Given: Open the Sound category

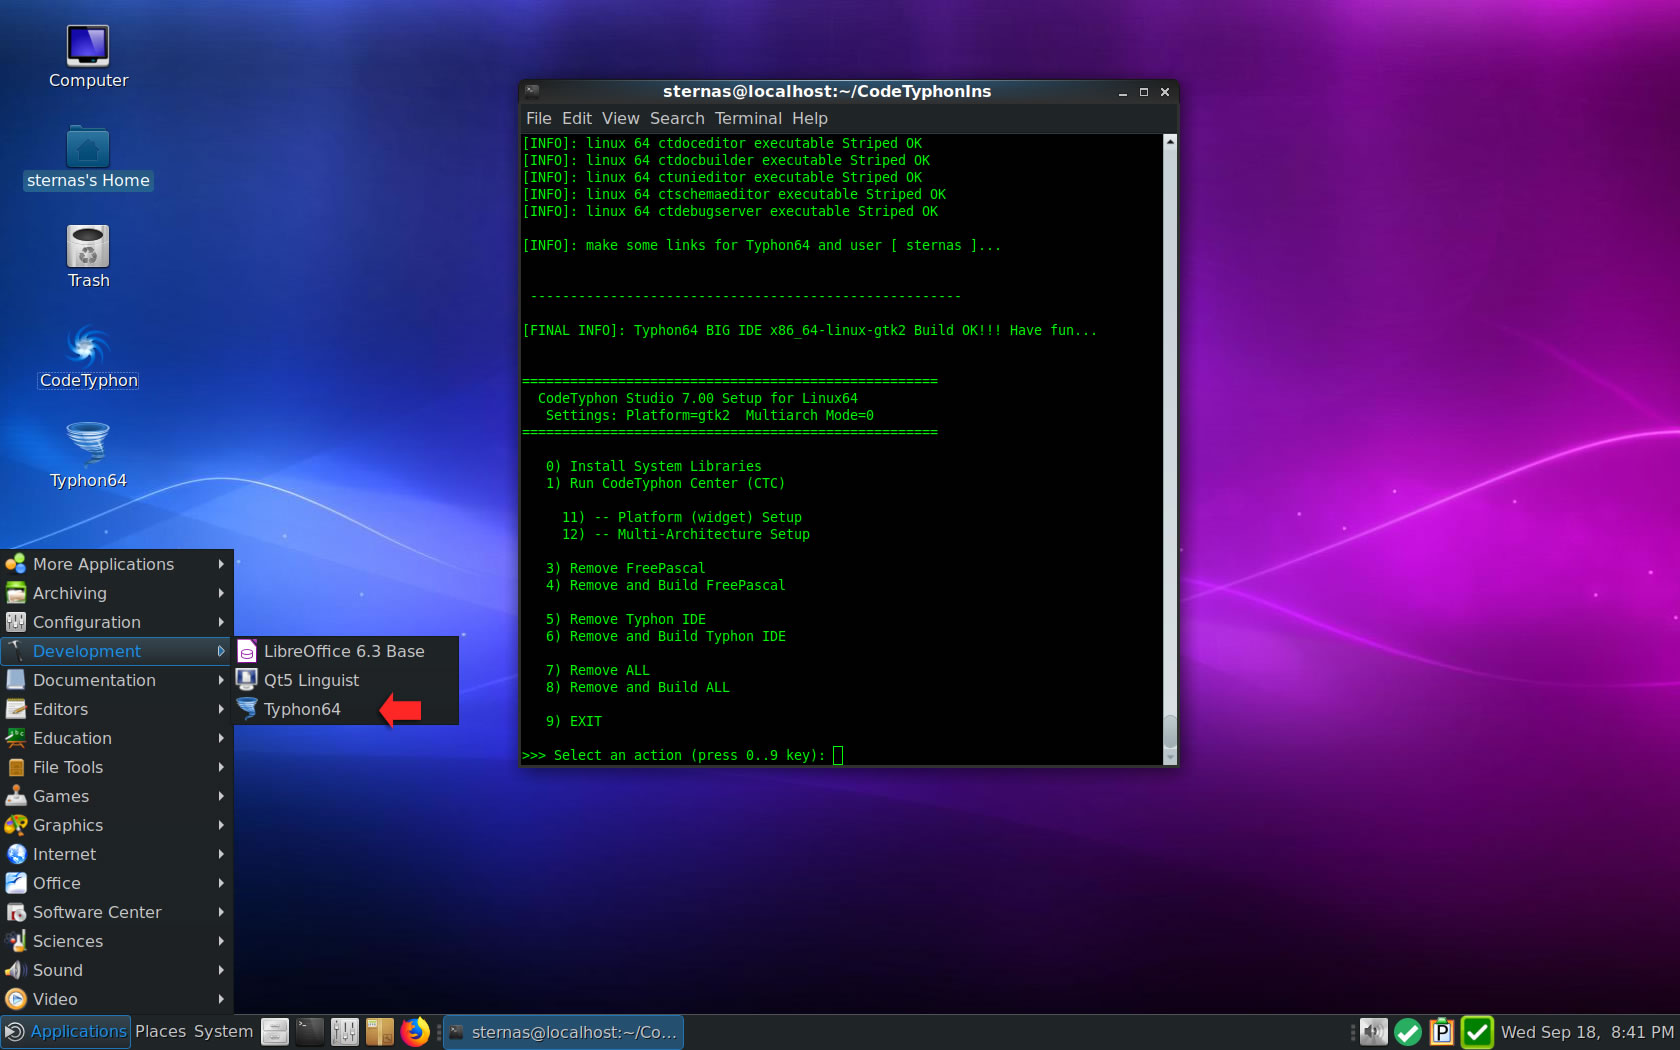Looking at the screenshot, I should click(117, 970).
